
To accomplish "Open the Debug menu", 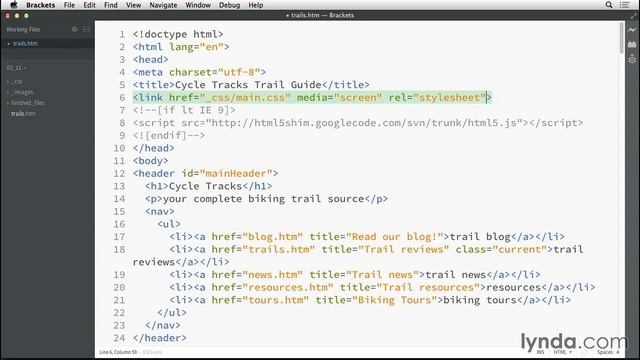I will coord(229,5).
